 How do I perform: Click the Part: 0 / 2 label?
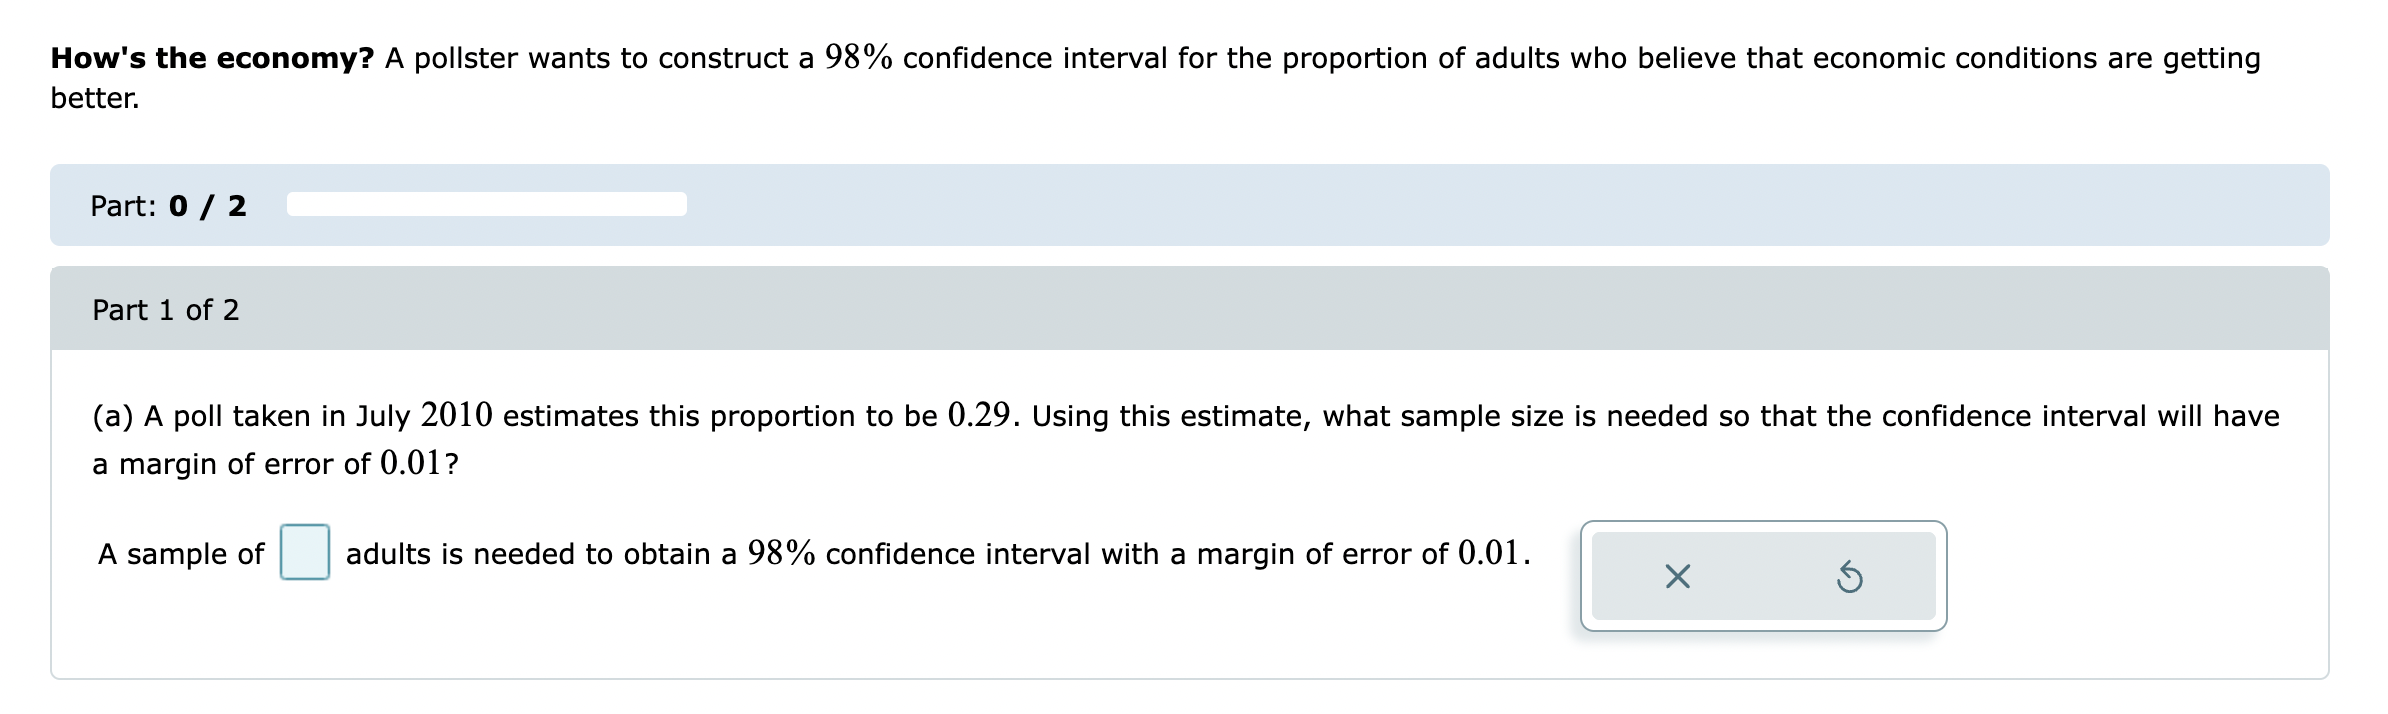pos(169,206)
